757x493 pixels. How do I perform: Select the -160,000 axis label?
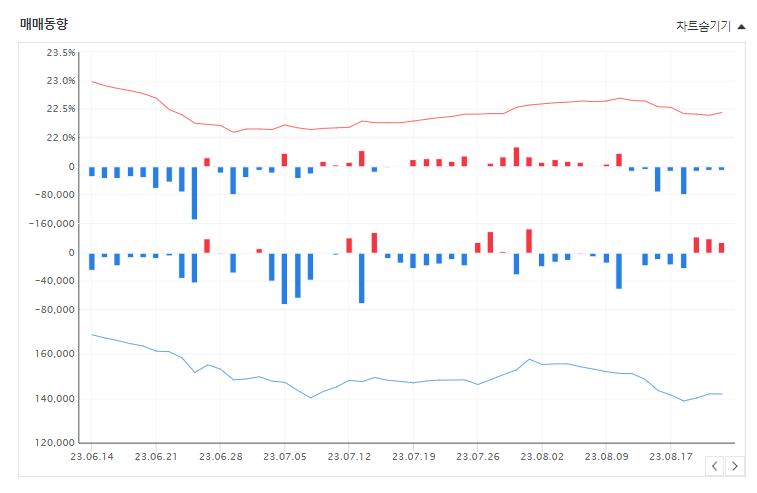52,224
